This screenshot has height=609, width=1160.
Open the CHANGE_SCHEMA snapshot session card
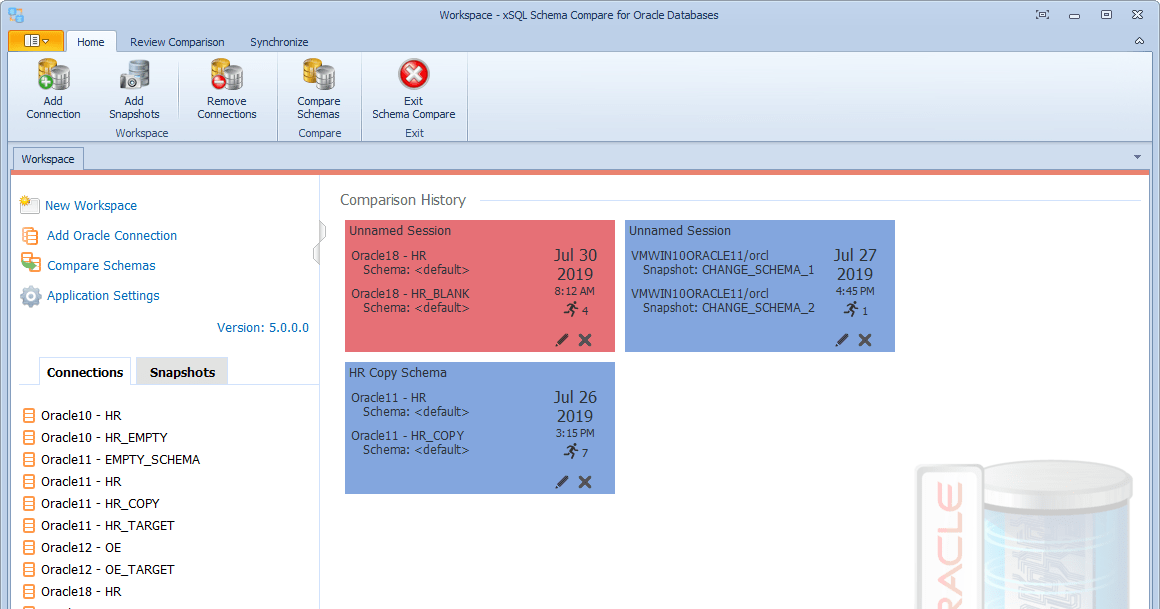760,286
